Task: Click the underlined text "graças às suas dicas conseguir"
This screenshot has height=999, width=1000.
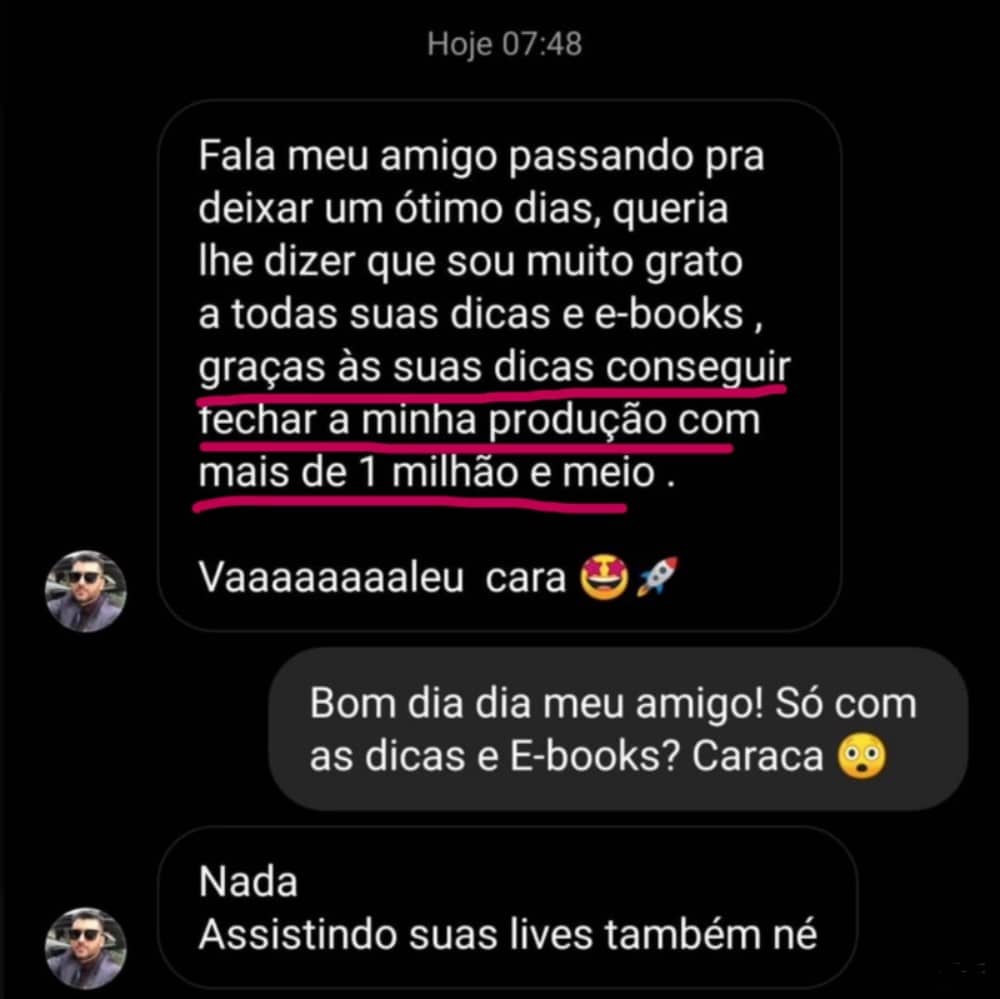Action: [494, 368]
